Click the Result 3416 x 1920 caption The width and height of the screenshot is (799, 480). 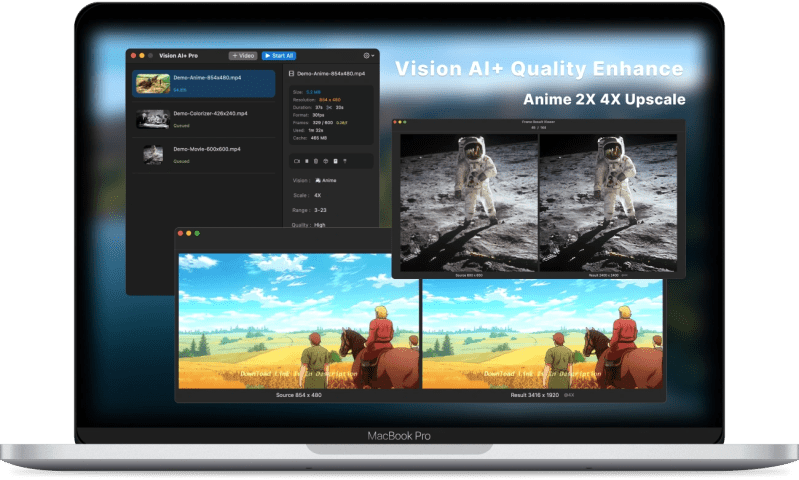coord(535,395)
